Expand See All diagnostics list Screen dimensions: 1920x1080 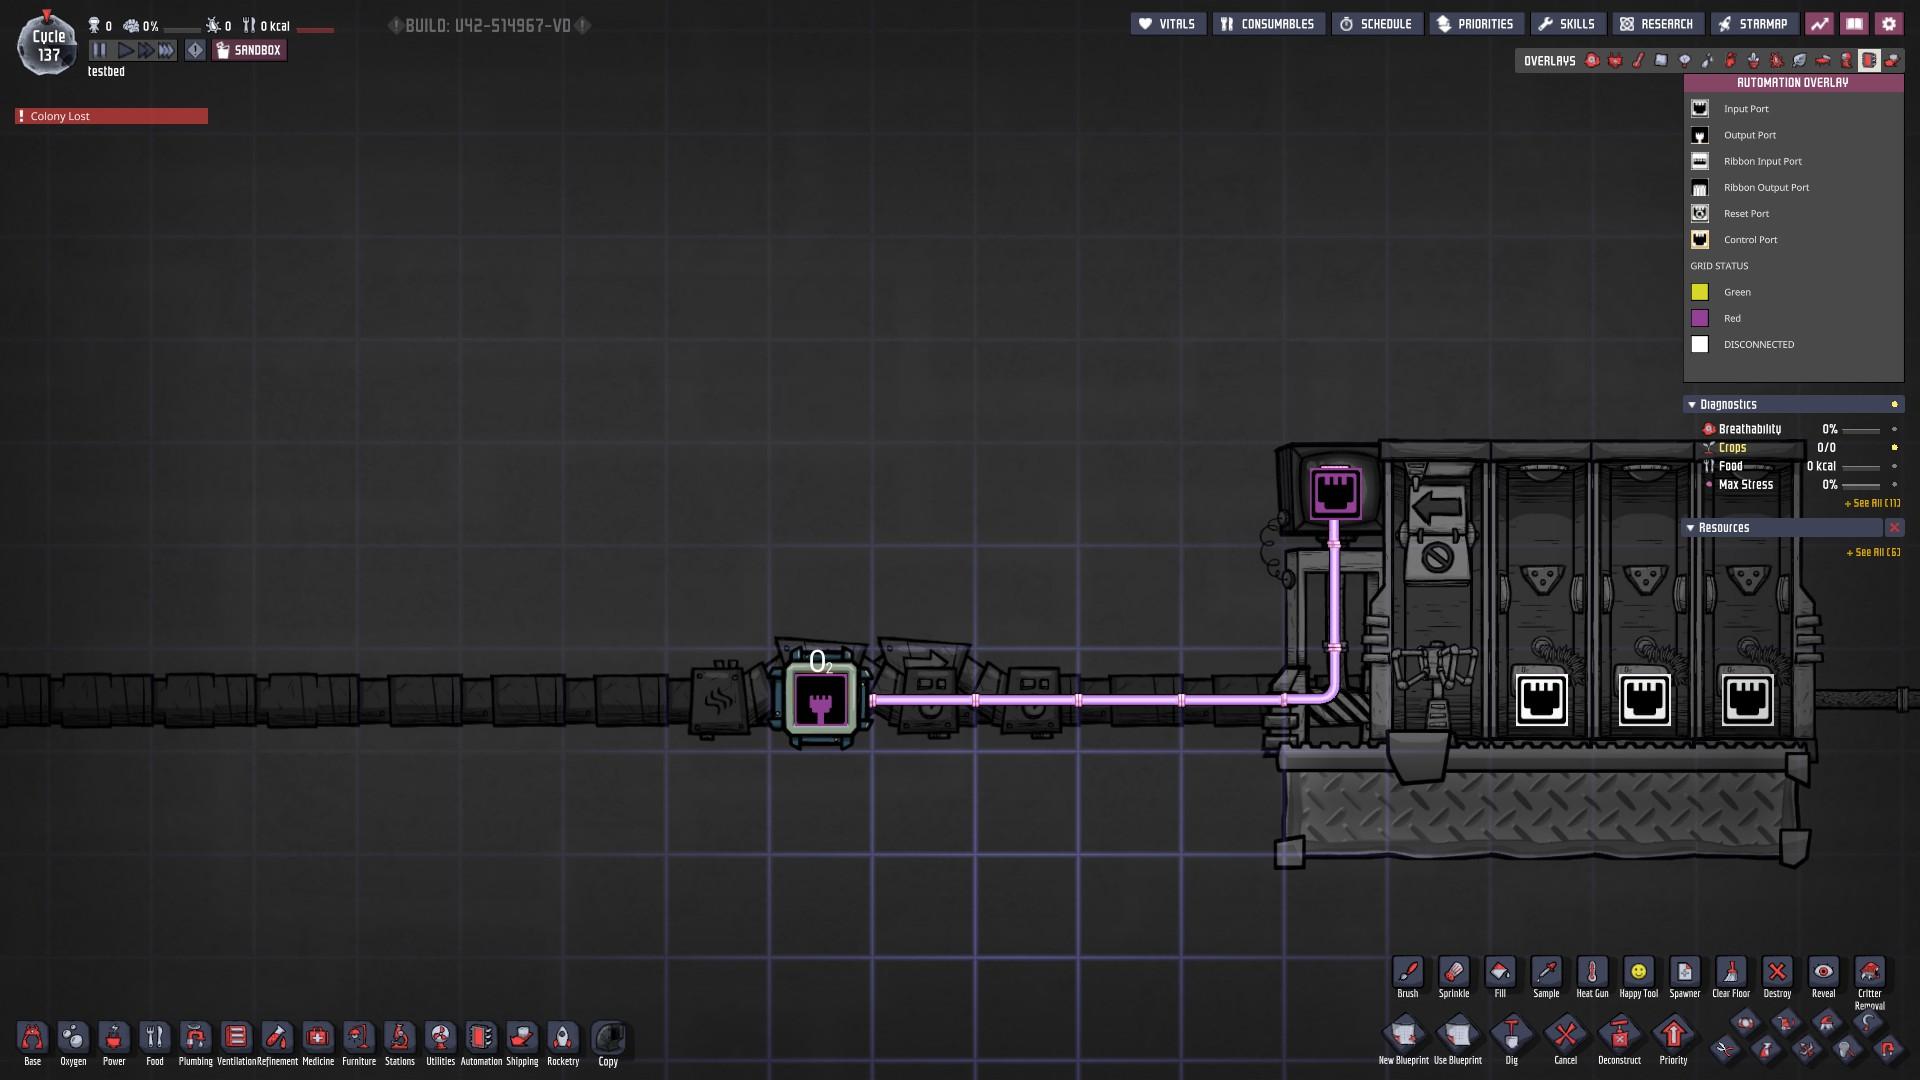coord(1871,503)
